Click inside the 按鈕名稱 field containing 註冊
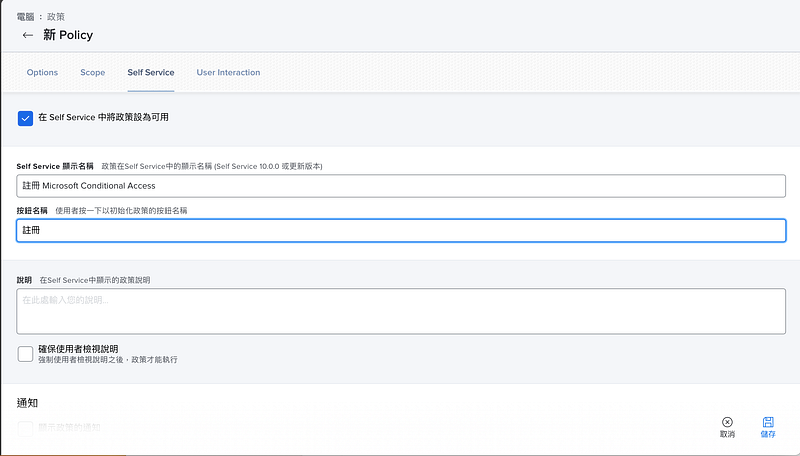The width and height of the screenshot is (800, 456). (x=400, y=230)
